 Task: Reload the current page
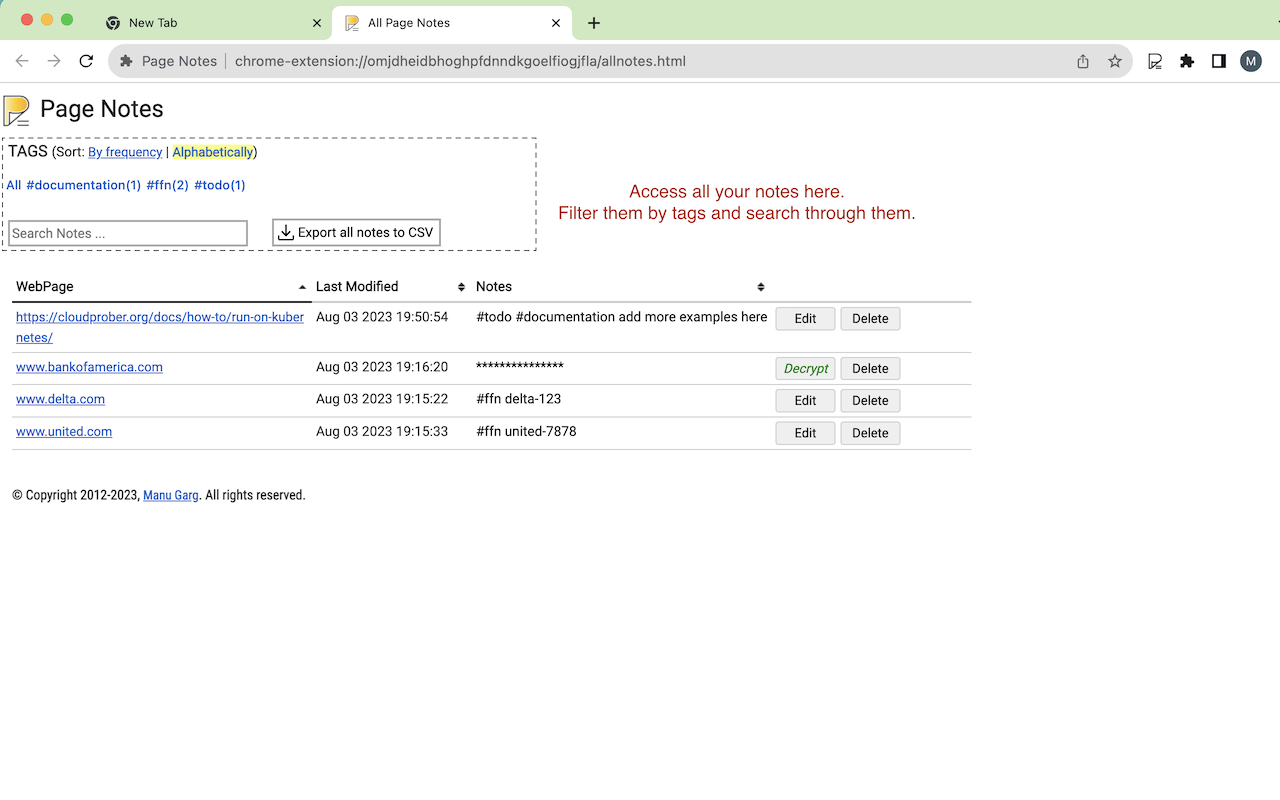coord(86,61)
